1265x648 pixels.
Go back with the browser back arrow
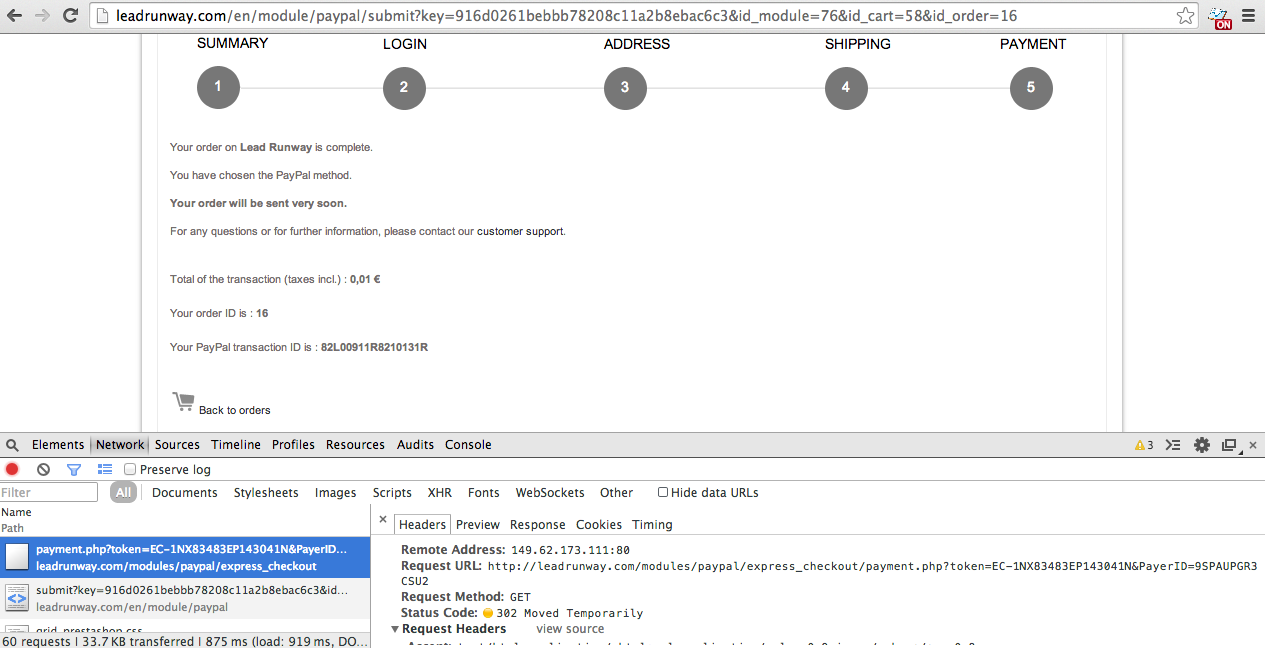pyautogui.click(x=15, y=15)
